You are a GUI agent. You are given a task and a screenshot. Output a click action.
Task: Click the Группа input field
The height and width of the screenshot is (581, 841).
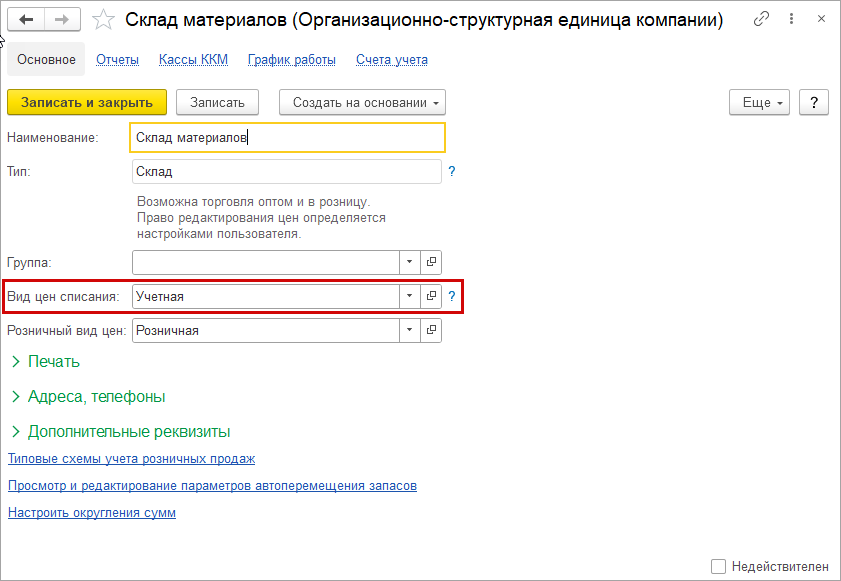(x=266, y=262)
